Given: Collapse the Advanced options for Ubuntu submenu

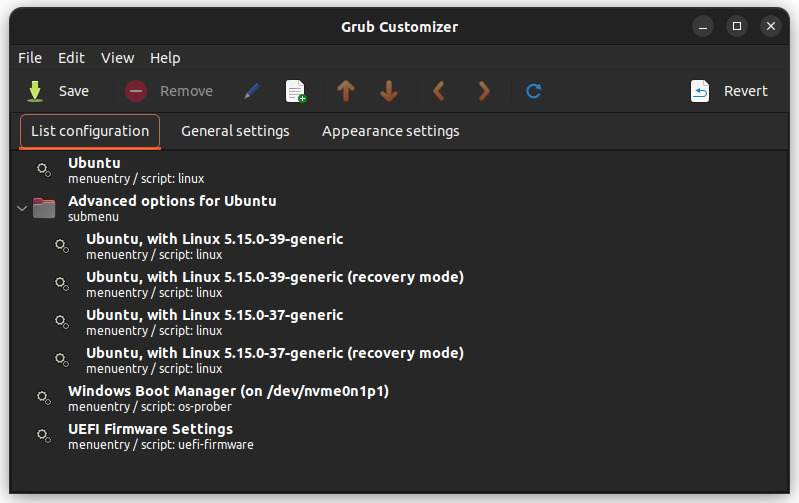Looking at the screenshot, I should coord(22,208).
